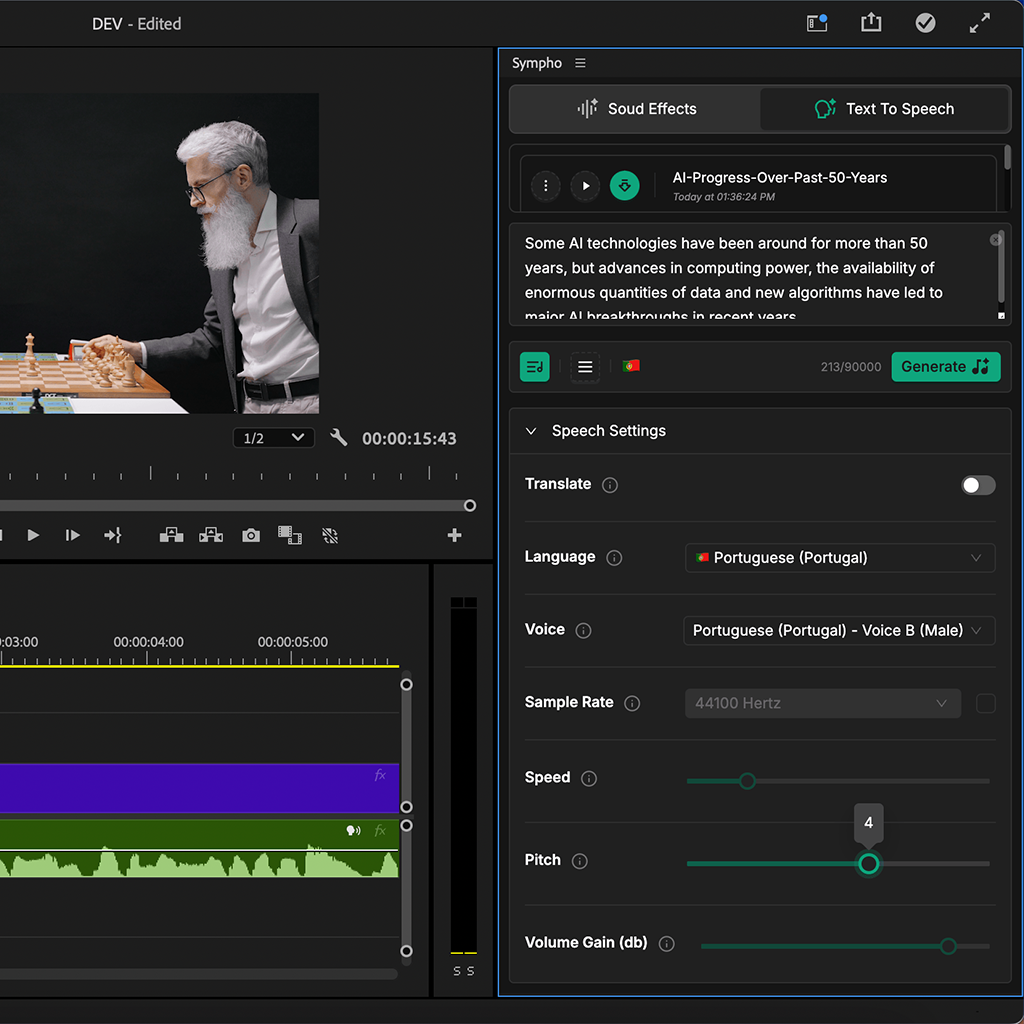Open three-dot options for generated audio
Screen dimensions: 1024x1024
[545, 185]
